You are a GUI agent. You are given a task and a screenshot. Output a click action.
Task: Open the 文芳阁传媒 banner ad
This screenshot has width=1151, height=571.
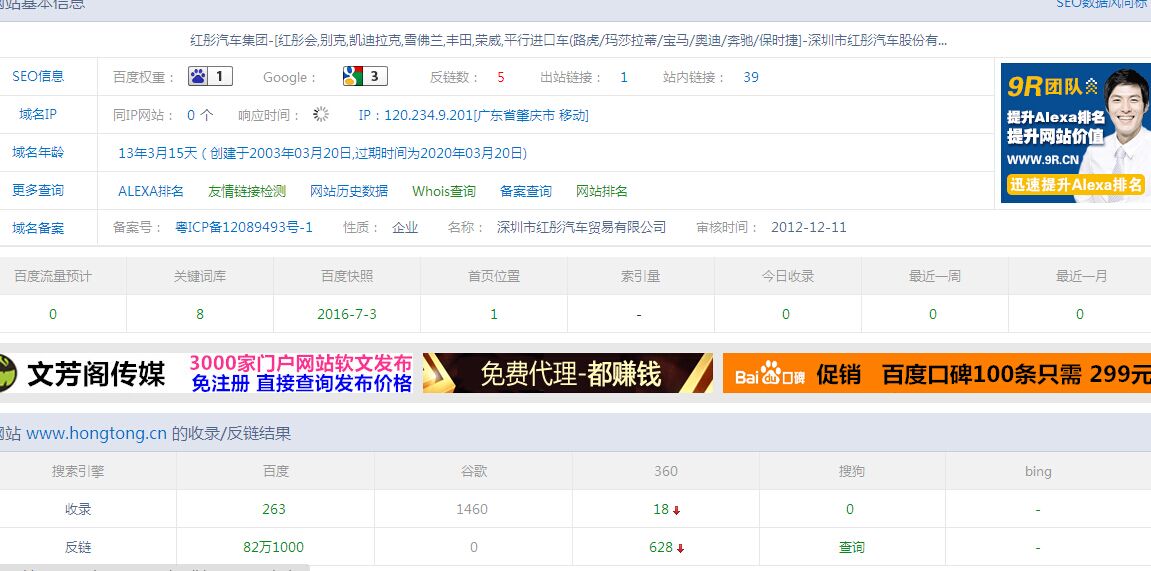click(206, 373)
